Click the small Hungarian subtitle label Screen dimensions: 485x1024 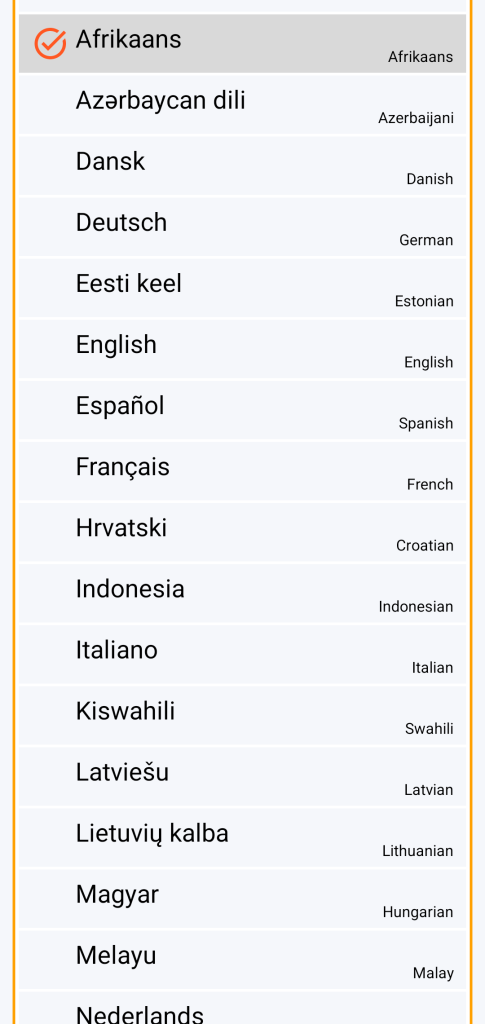point(418,912)
